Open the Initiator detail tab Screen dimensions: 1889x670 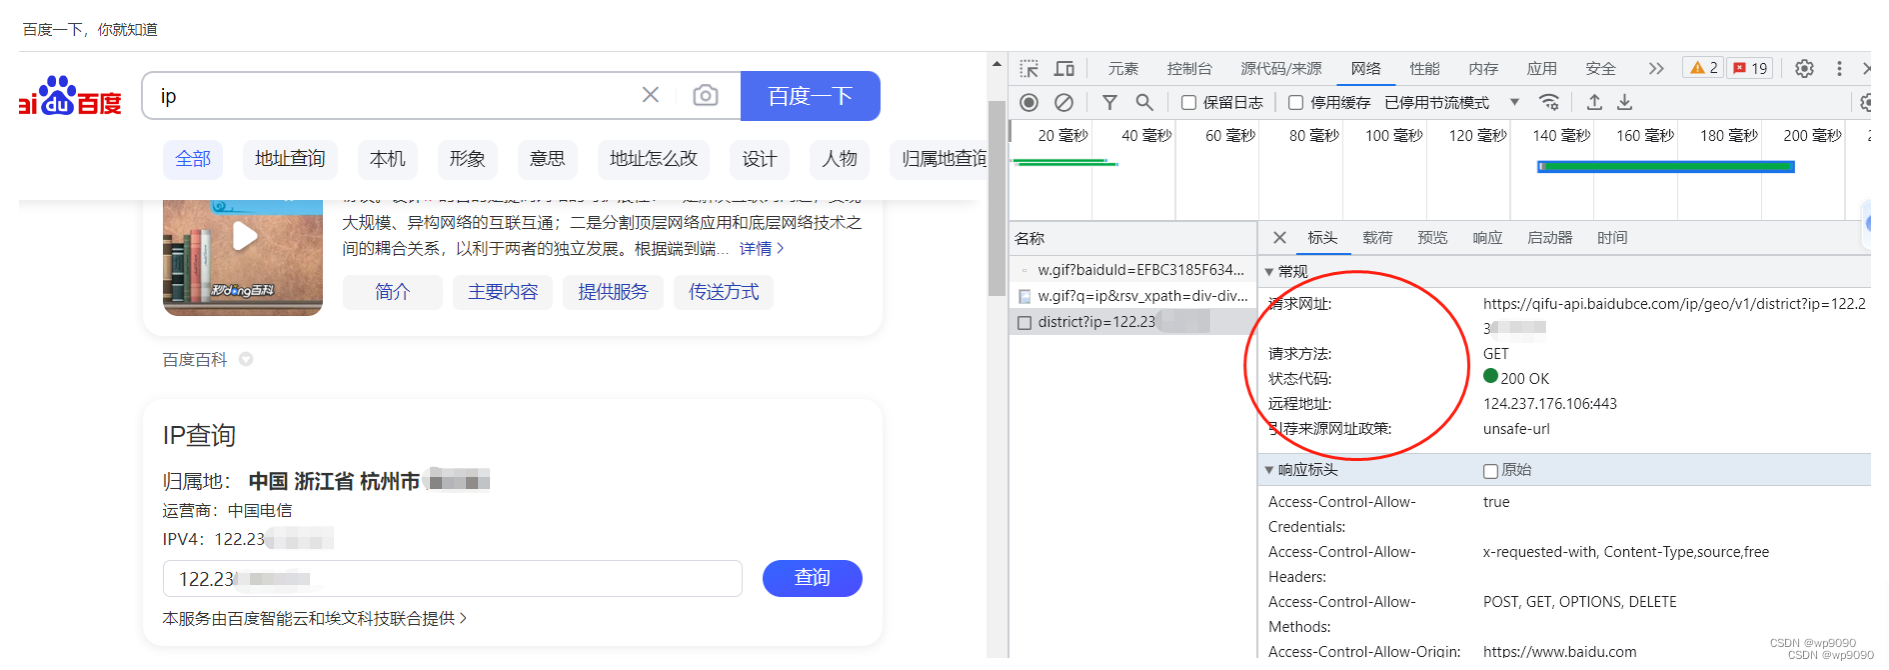tap(1549, 237)
